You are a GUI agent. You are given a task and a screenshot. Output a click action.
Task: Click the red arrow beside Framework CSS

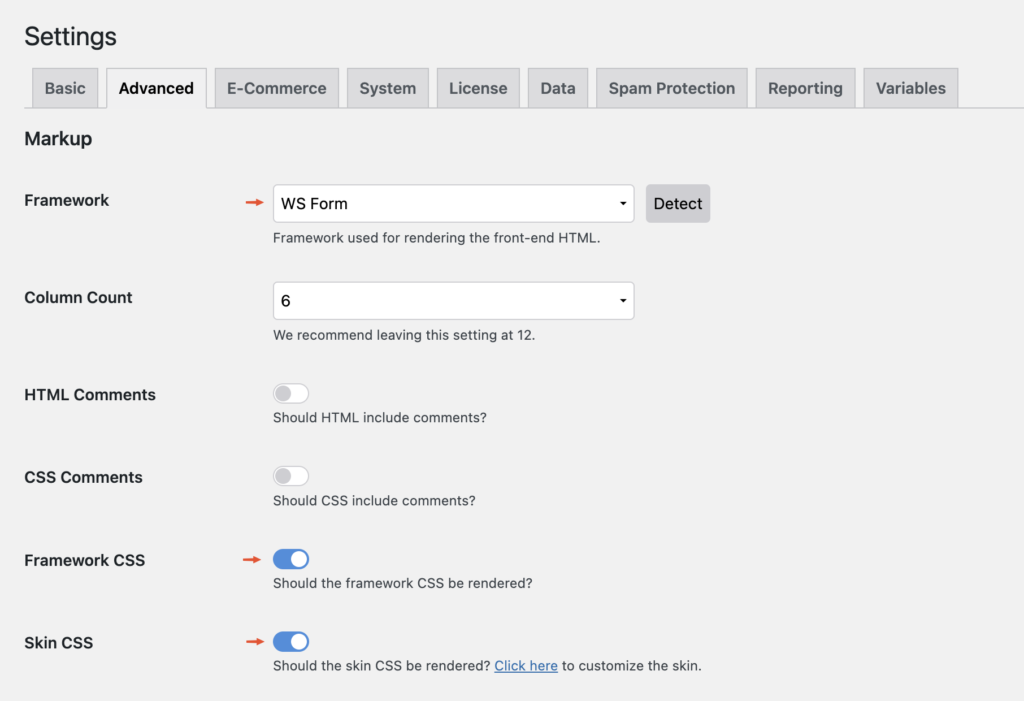pyautogui.click(x=252, y=559)
